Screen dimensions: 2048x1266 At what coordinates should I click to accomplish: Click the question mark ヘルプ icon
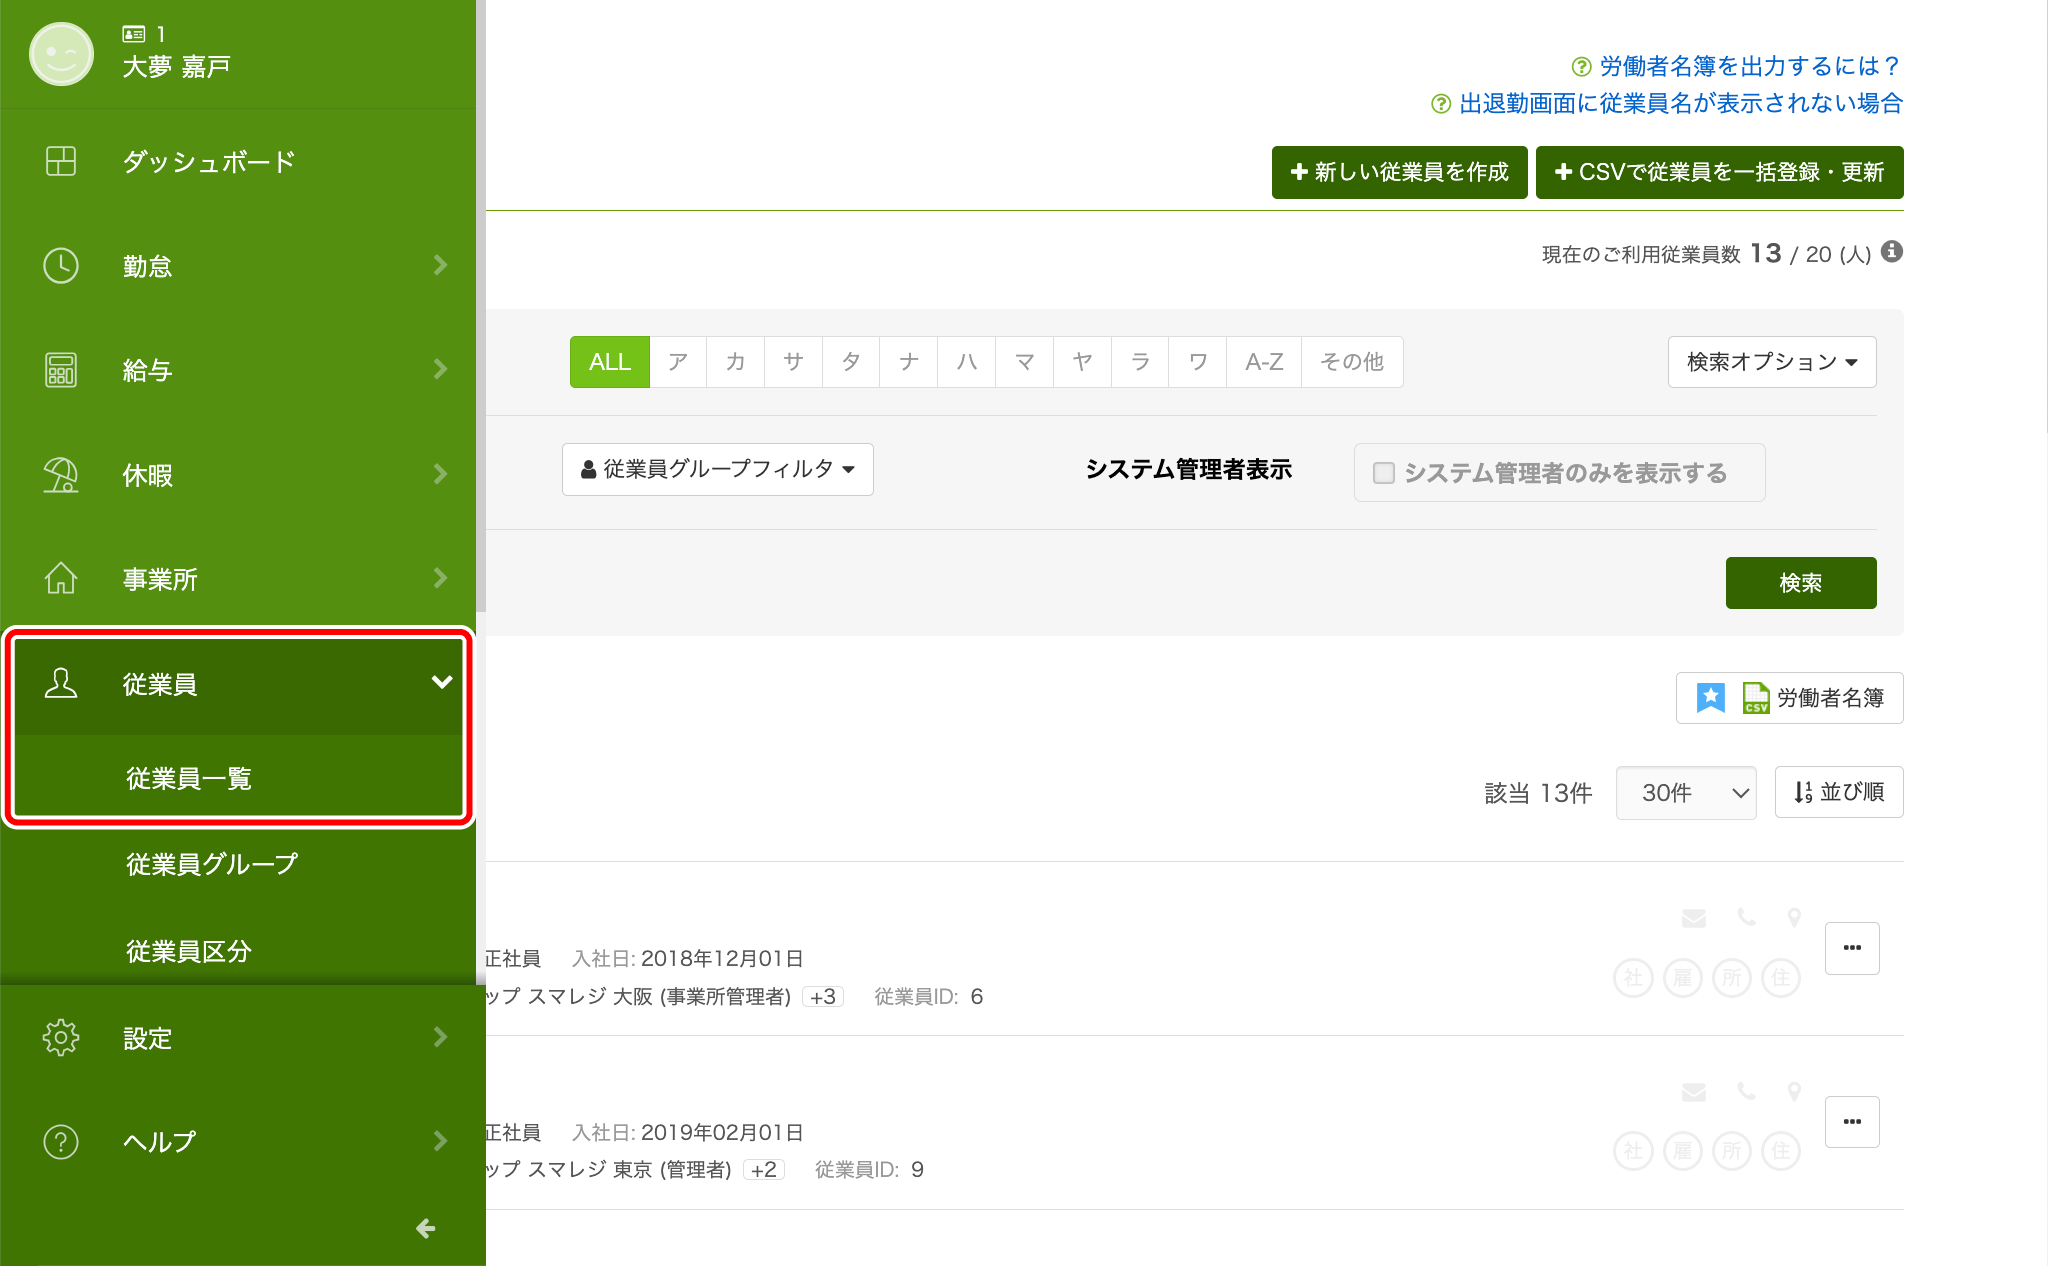coord(61,1141)
